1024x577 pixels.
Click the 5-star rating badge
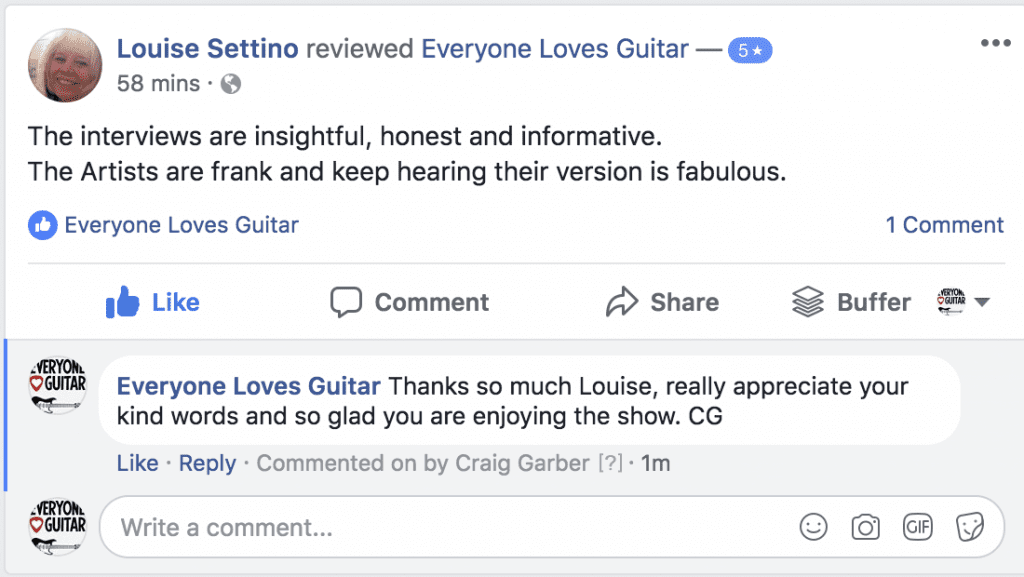click(x=749, y=49)
